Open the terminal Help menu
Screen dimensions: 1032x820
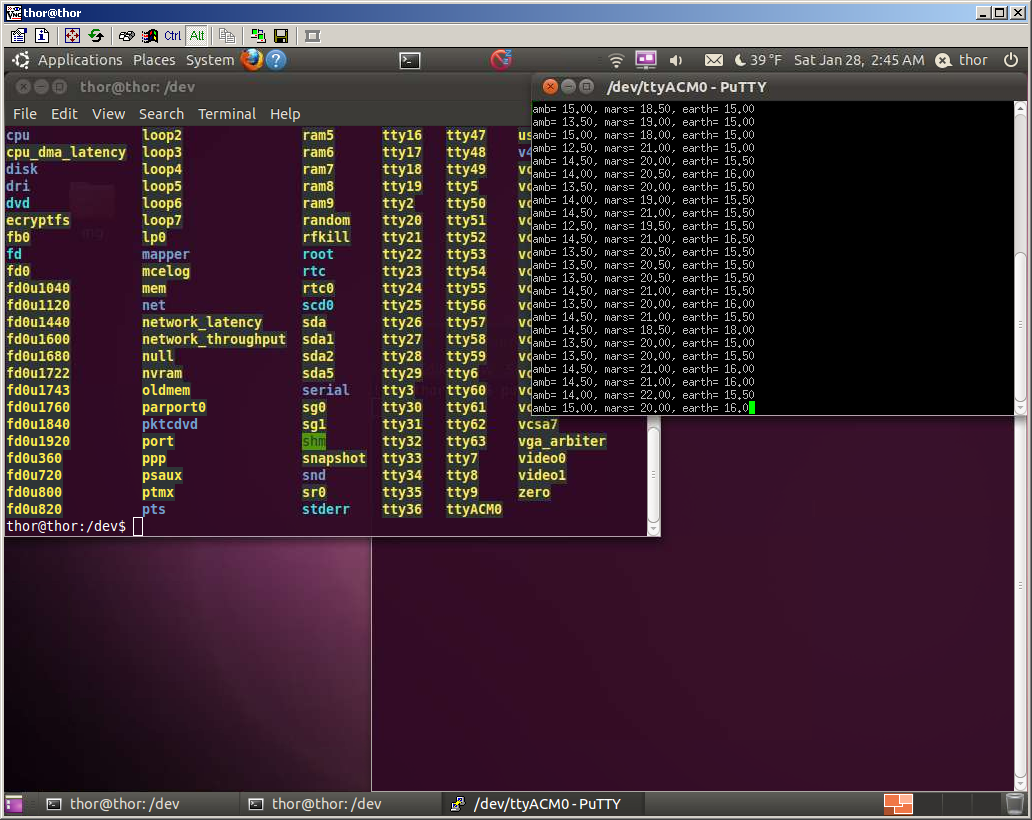coord(285,114)
